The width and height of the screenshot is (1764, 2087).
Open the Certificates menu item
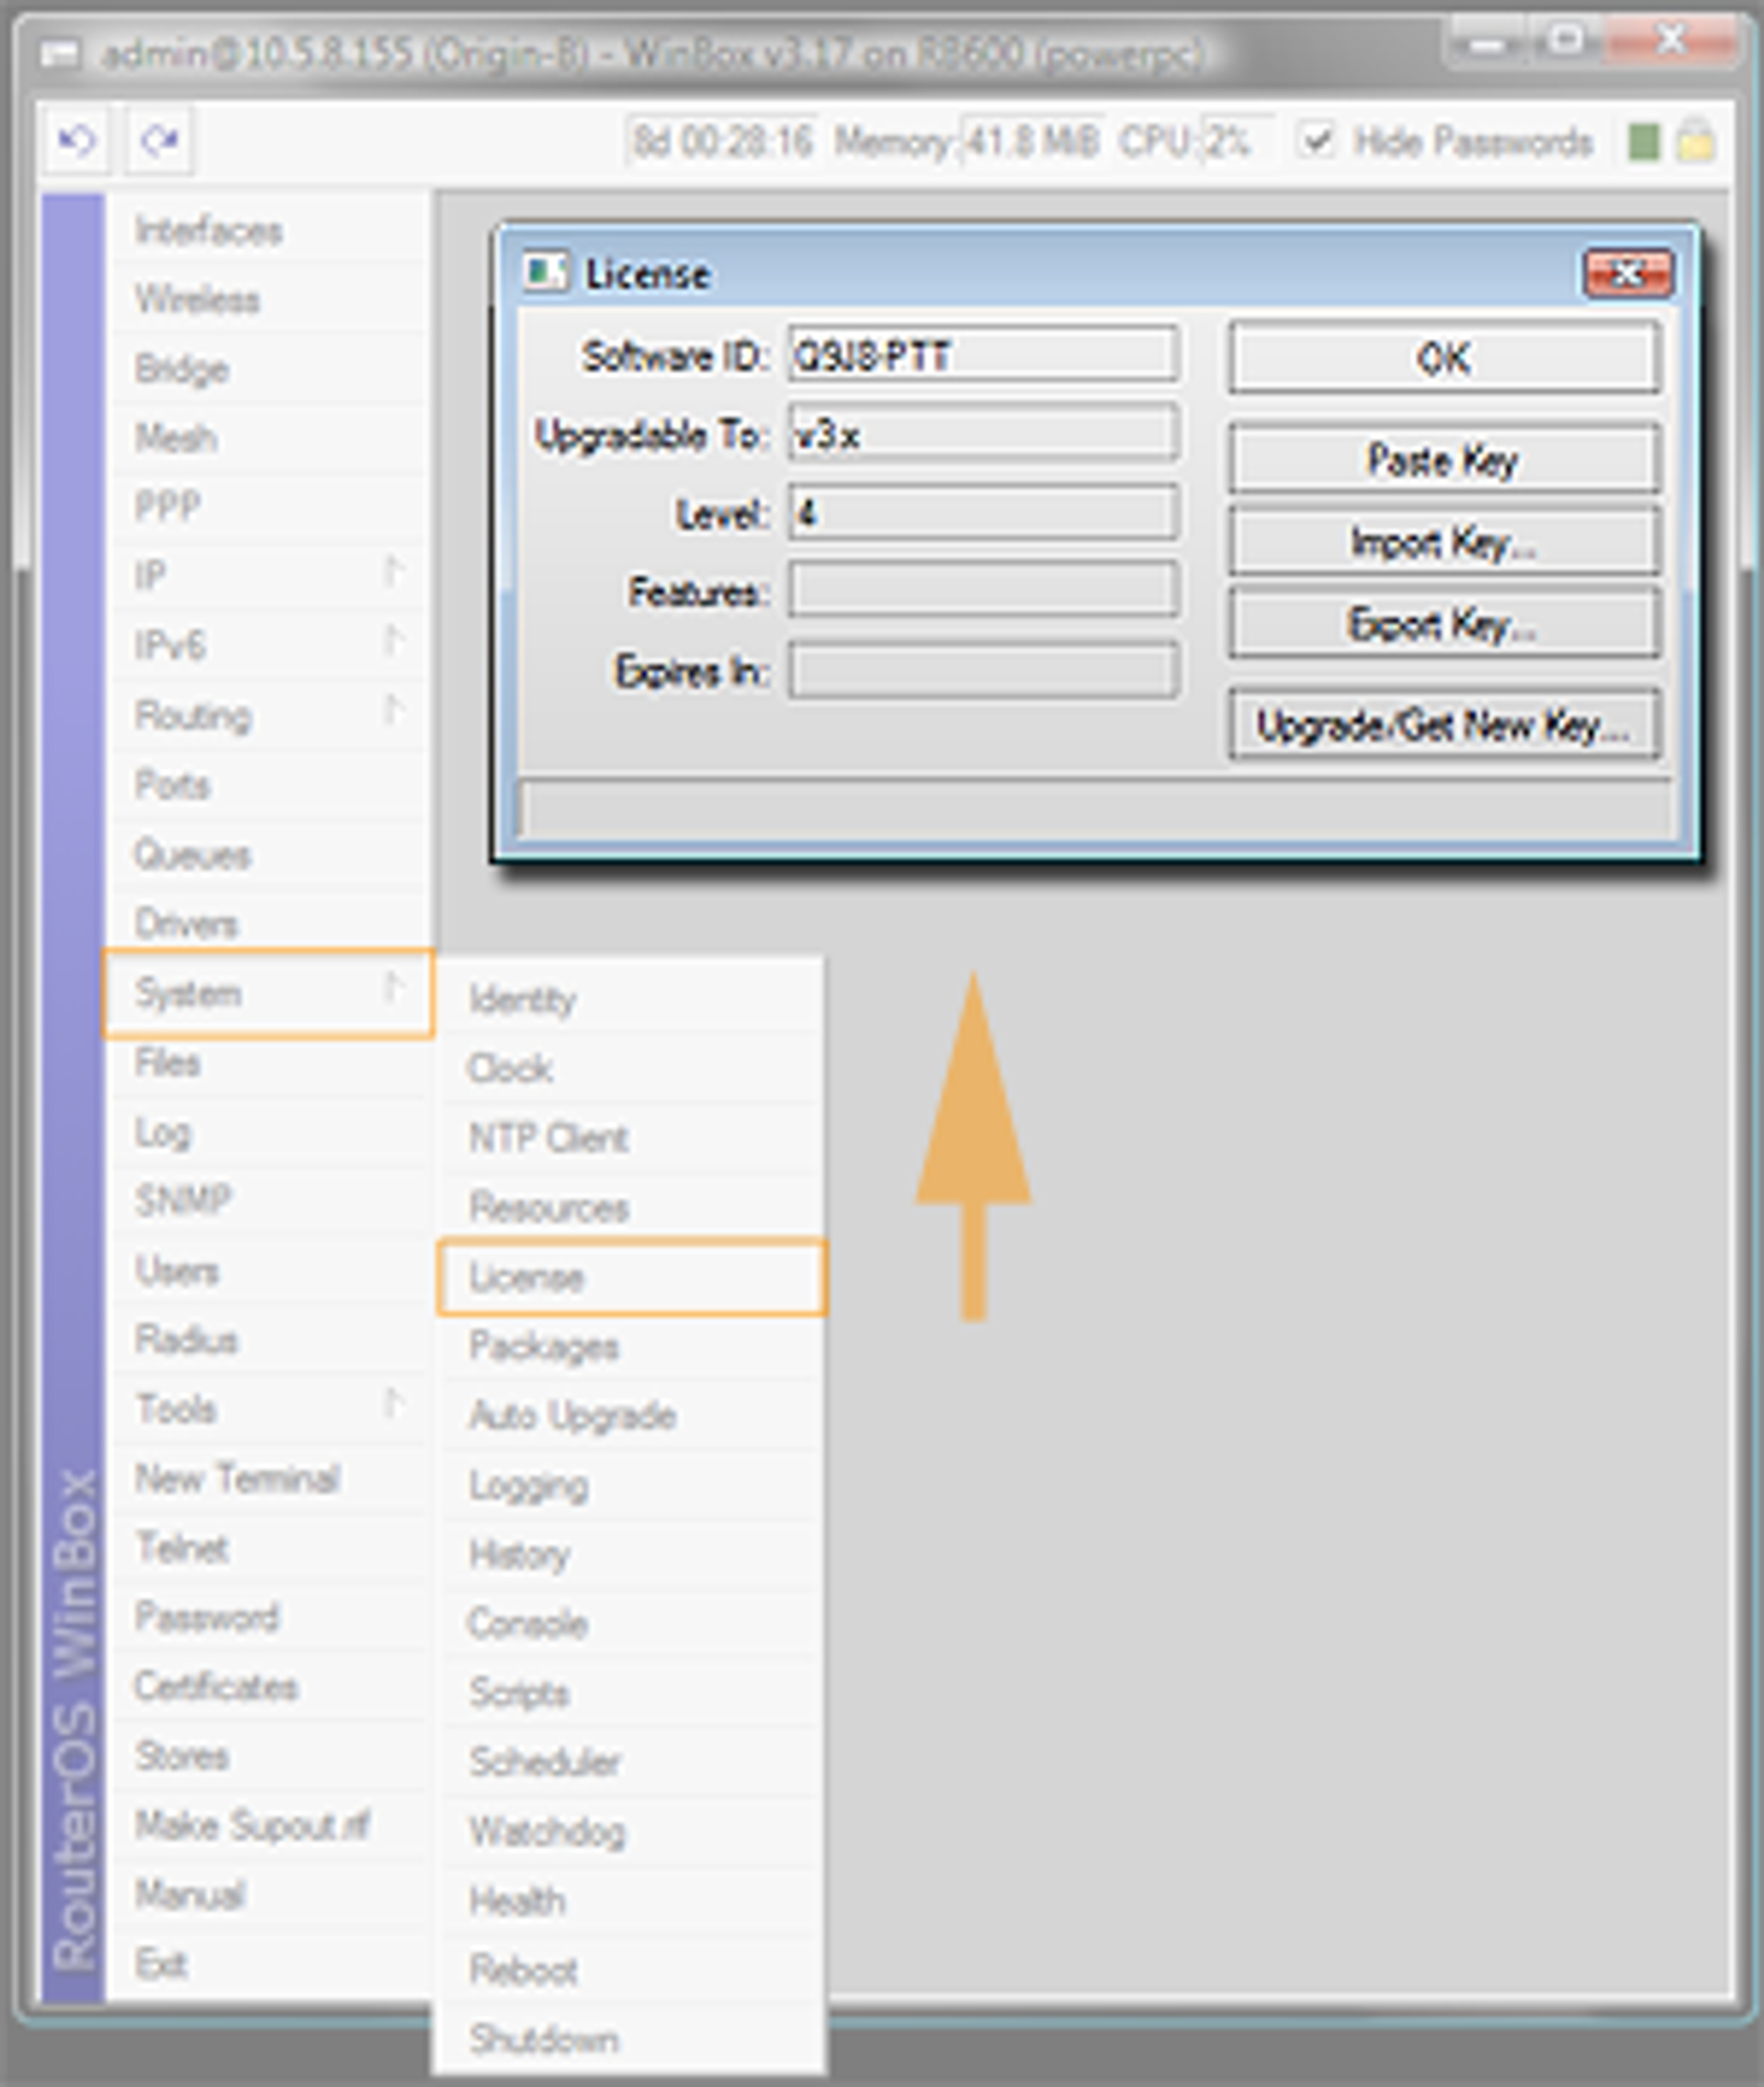270,1687
